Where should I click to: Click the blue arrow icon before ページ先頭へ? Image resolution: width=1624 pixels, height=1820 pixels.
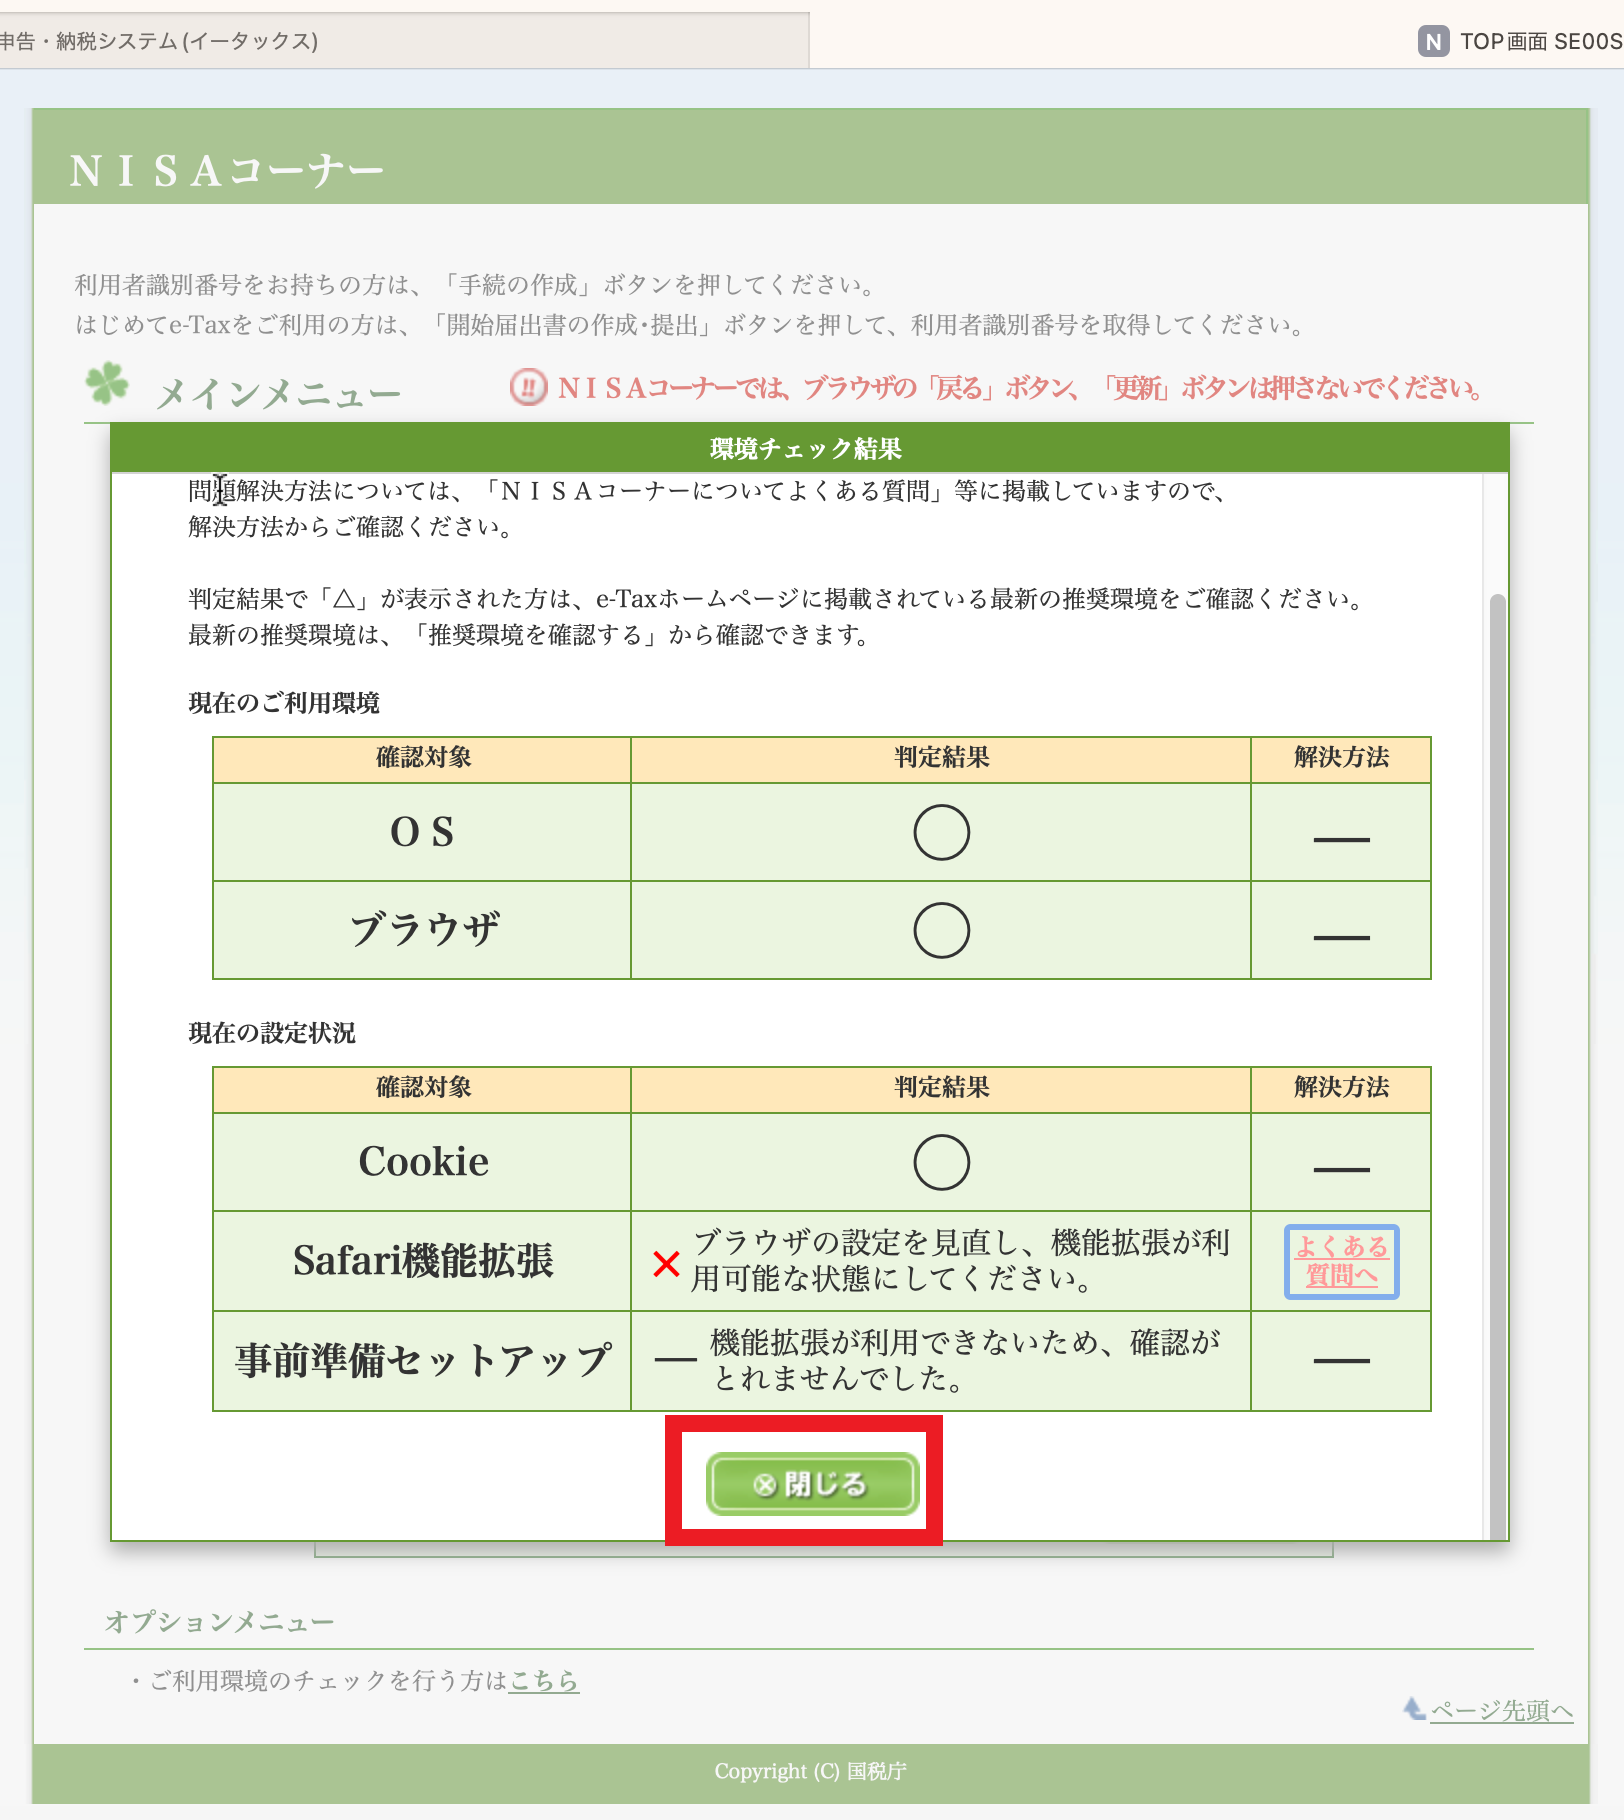(x=1412, y=1710)
